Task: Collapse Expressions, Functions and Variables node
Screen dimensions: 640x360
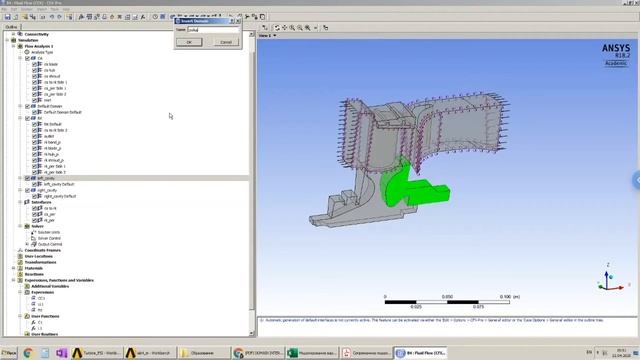Action: coord(13,280)
